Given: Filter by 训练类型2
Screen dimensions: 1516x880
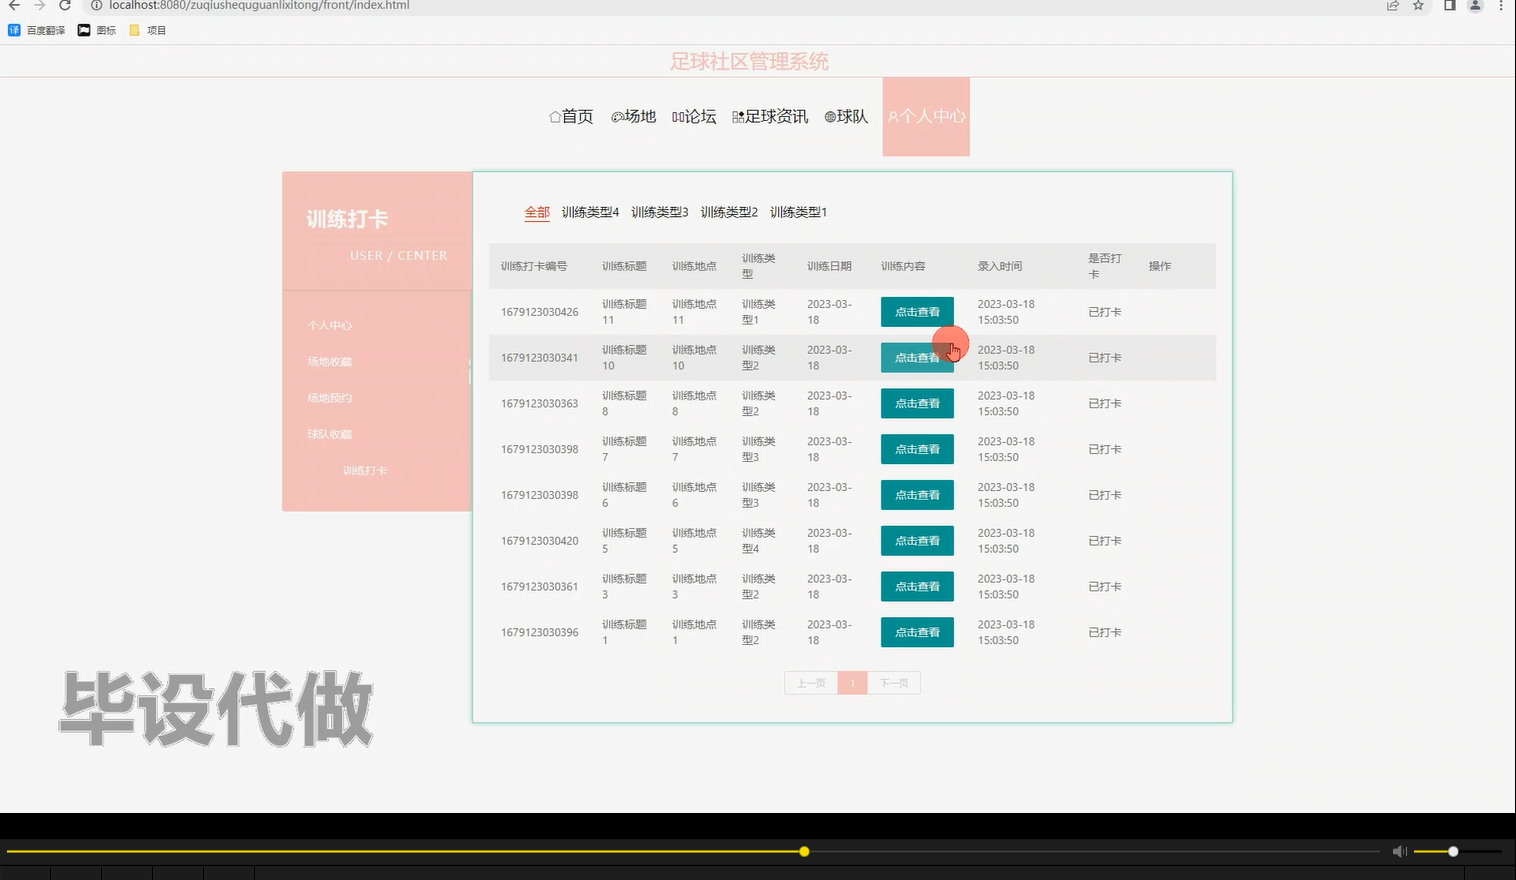Looking at the screenshot, I should 729,212.
